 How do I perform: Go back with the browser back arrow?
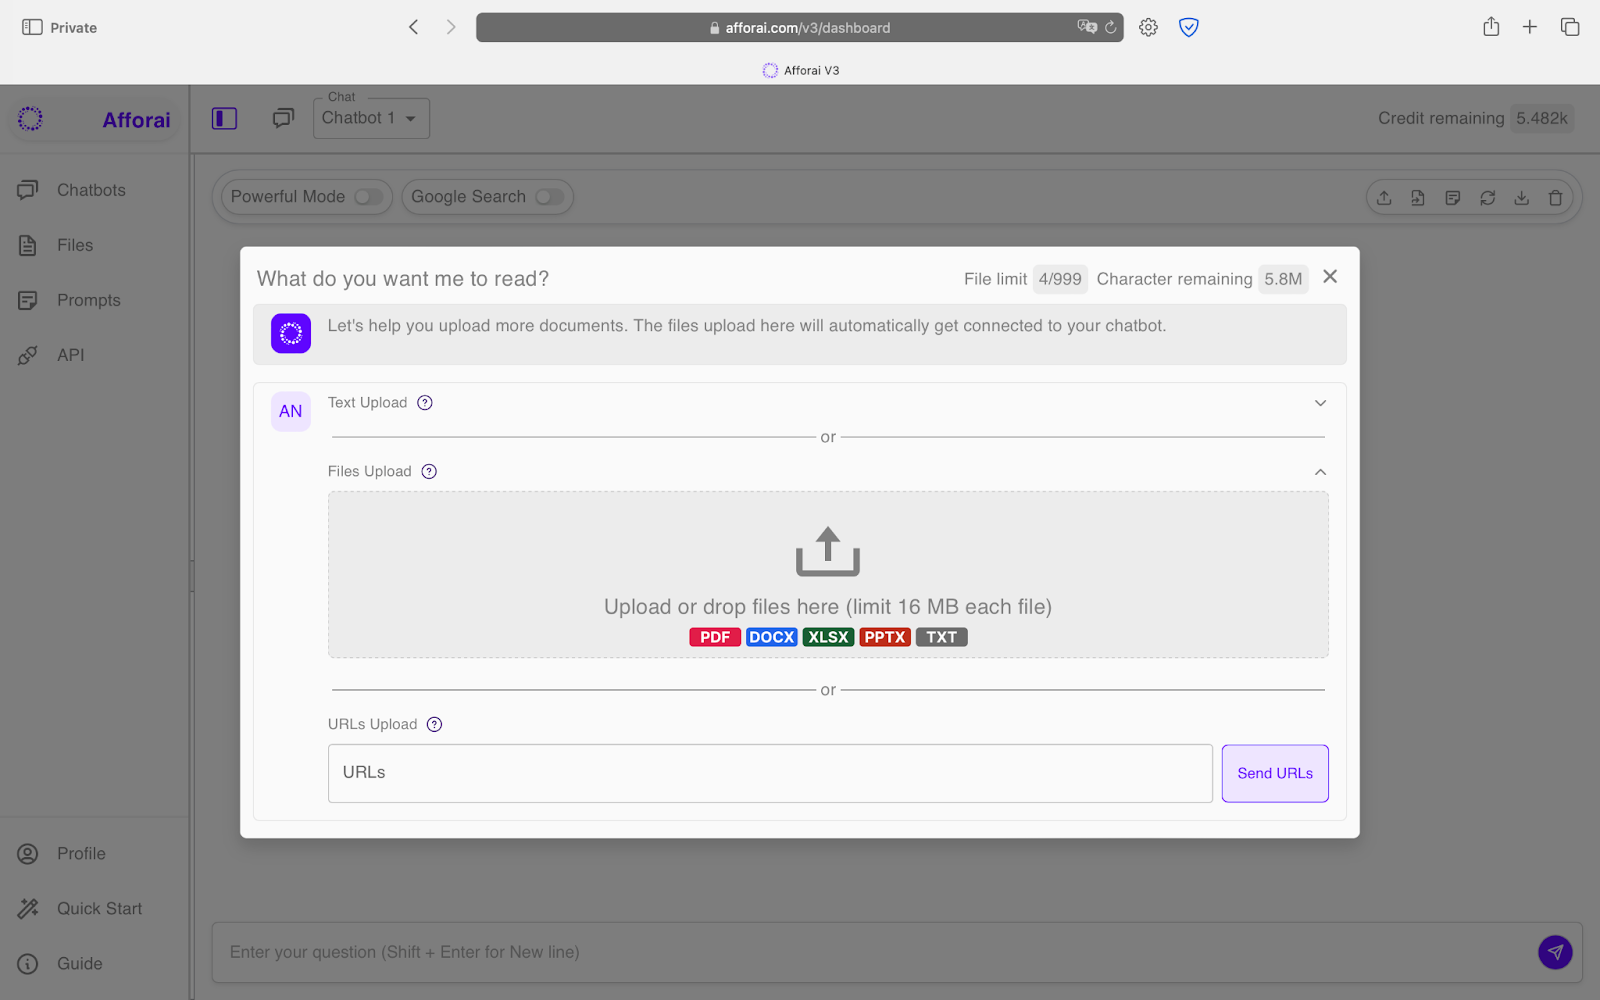pos(413,27)
